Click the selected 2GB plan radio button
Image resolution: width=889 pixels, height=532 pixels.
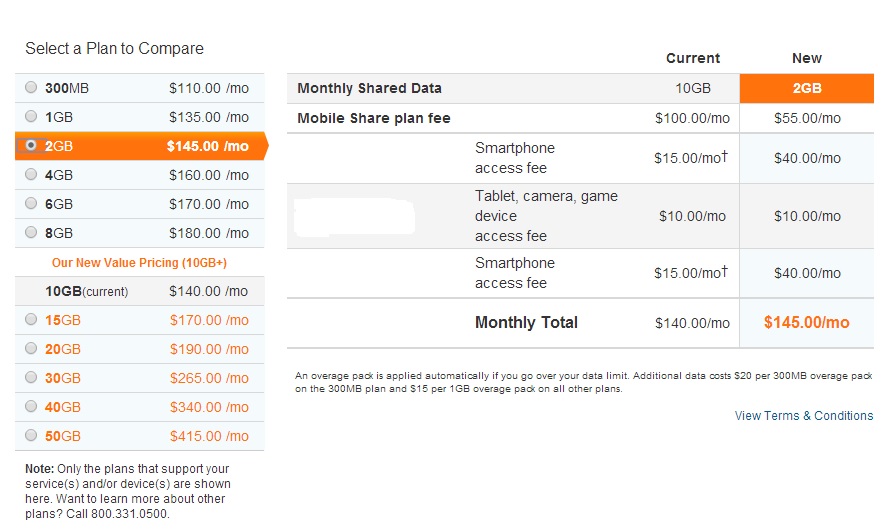tap(31, 145)
